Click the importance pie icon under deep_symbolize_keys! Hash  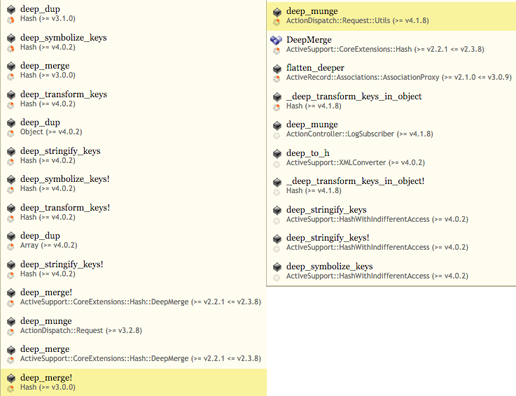11,190
